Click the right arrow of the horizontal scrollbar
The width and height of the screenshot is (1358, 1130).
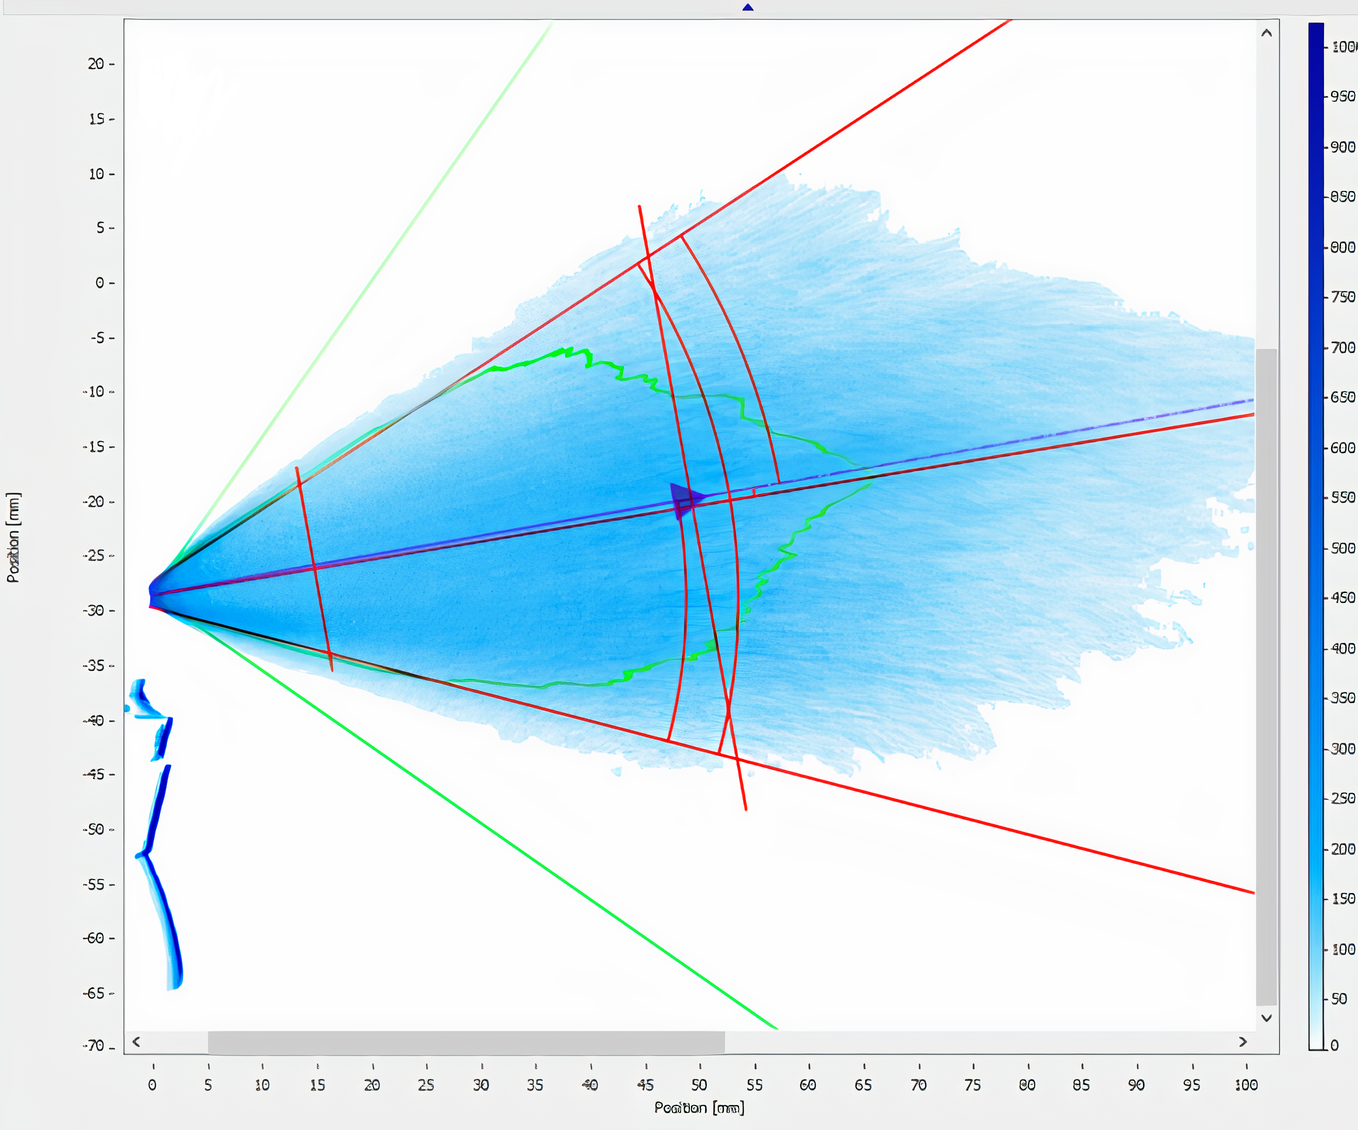[x=1242, y=1042]
